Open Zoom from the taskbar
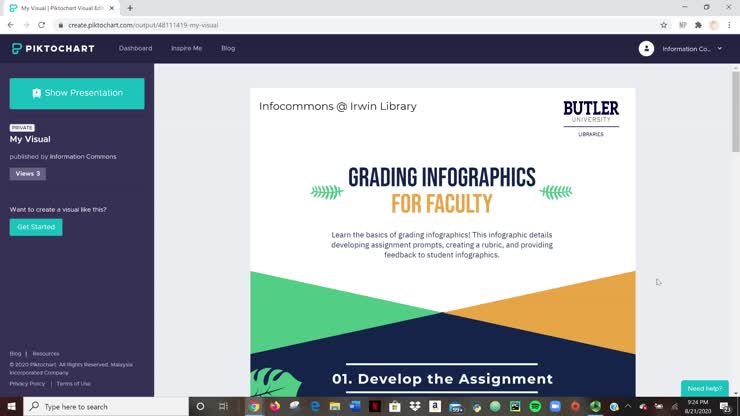 pyautogui.click(x=555, y=407)
